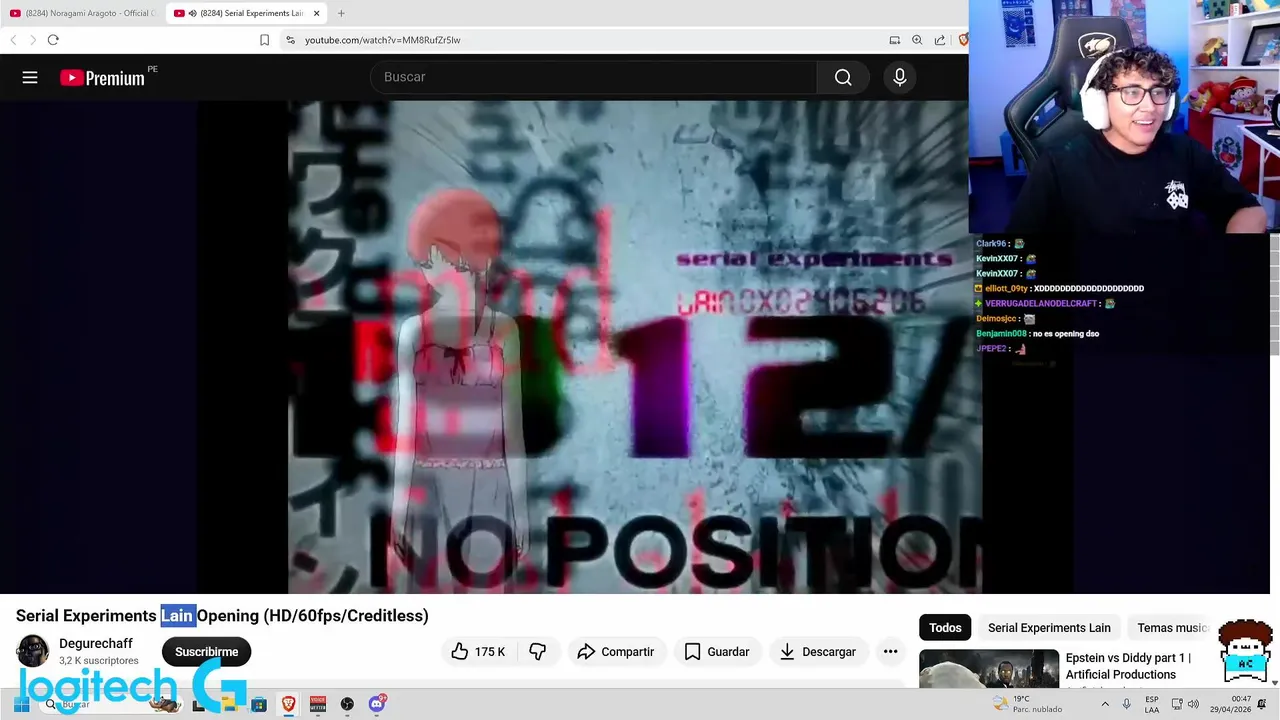Open Epstein vs Diddy video thumbnail
The width and height of the screenshot is (1280, 720).
[989, 668]
